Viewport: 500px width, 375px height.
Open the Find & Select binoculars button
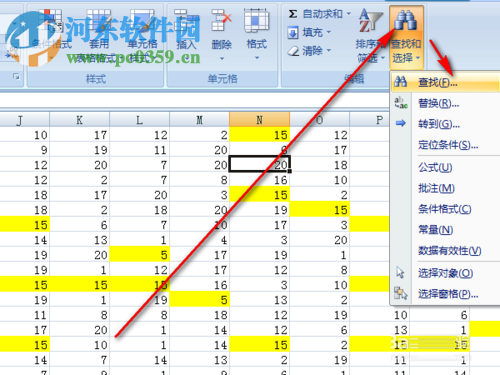click(406, 37)
